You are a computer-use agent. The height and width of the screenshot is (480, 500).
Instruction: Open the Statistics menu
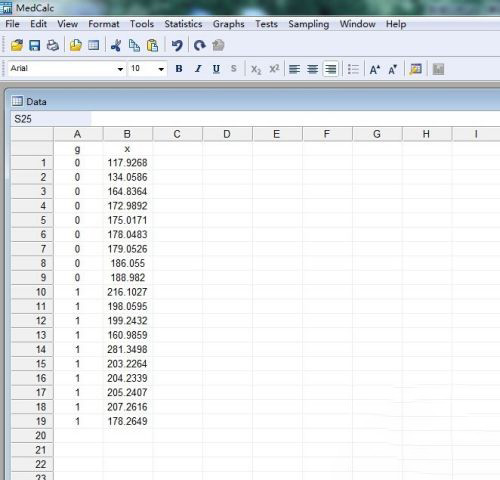point(183,24)
